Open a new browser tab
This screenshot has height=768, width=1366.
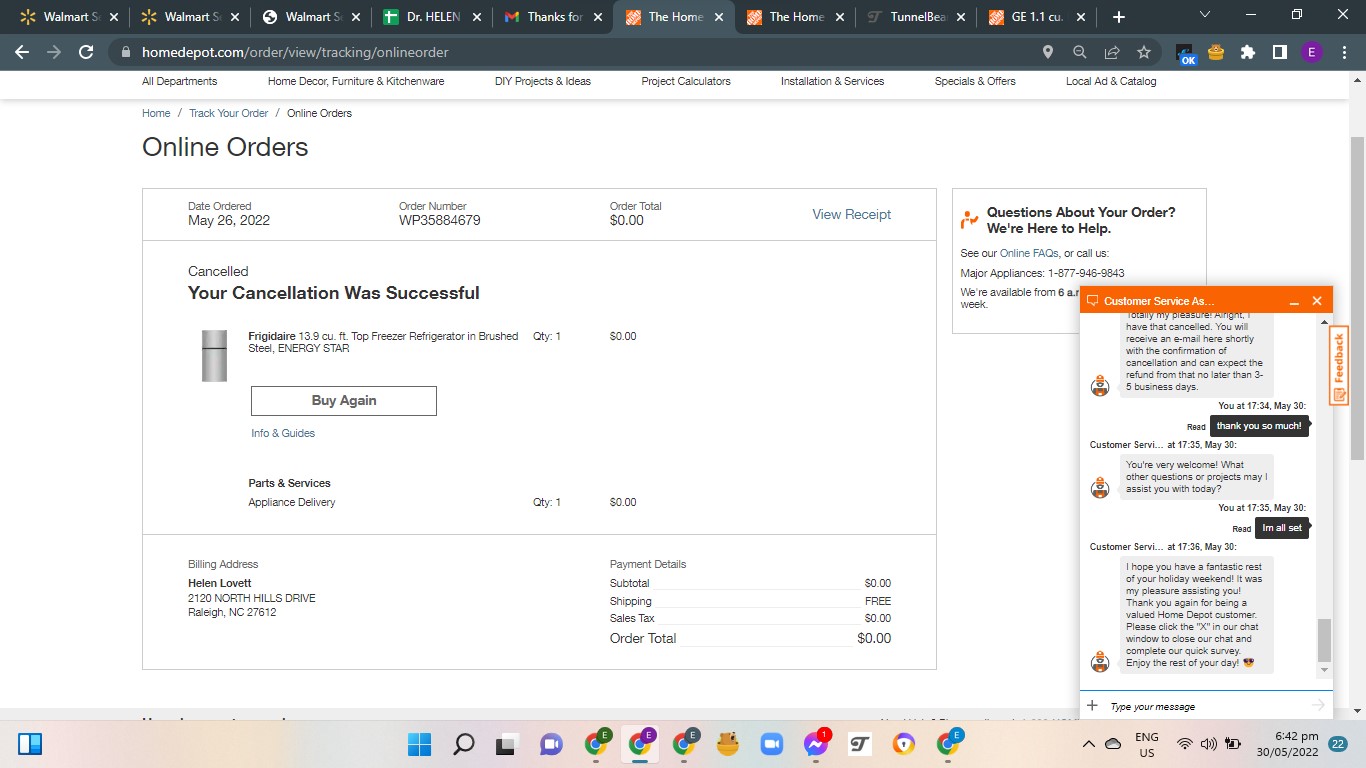(x=1119, y=17)
